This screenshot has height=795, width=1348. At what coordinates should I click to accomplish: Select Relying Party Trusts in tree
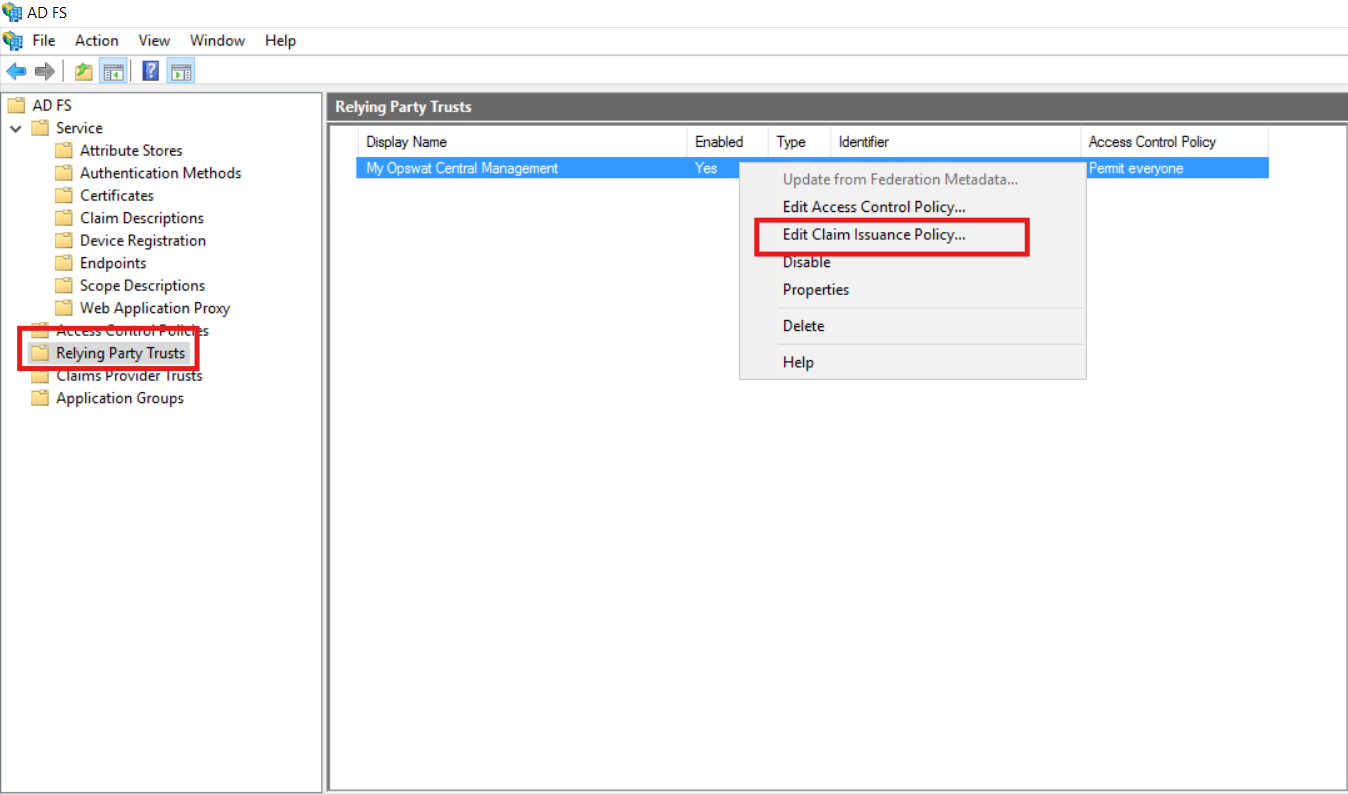coord(120,353)
